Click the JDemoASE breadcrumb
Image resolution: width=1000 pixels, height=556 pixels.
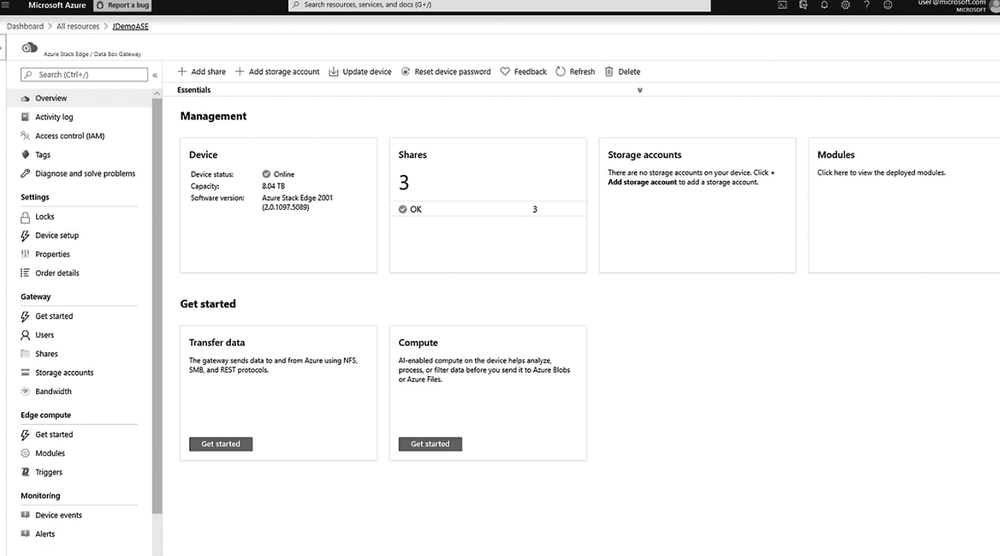click(130, 26)
